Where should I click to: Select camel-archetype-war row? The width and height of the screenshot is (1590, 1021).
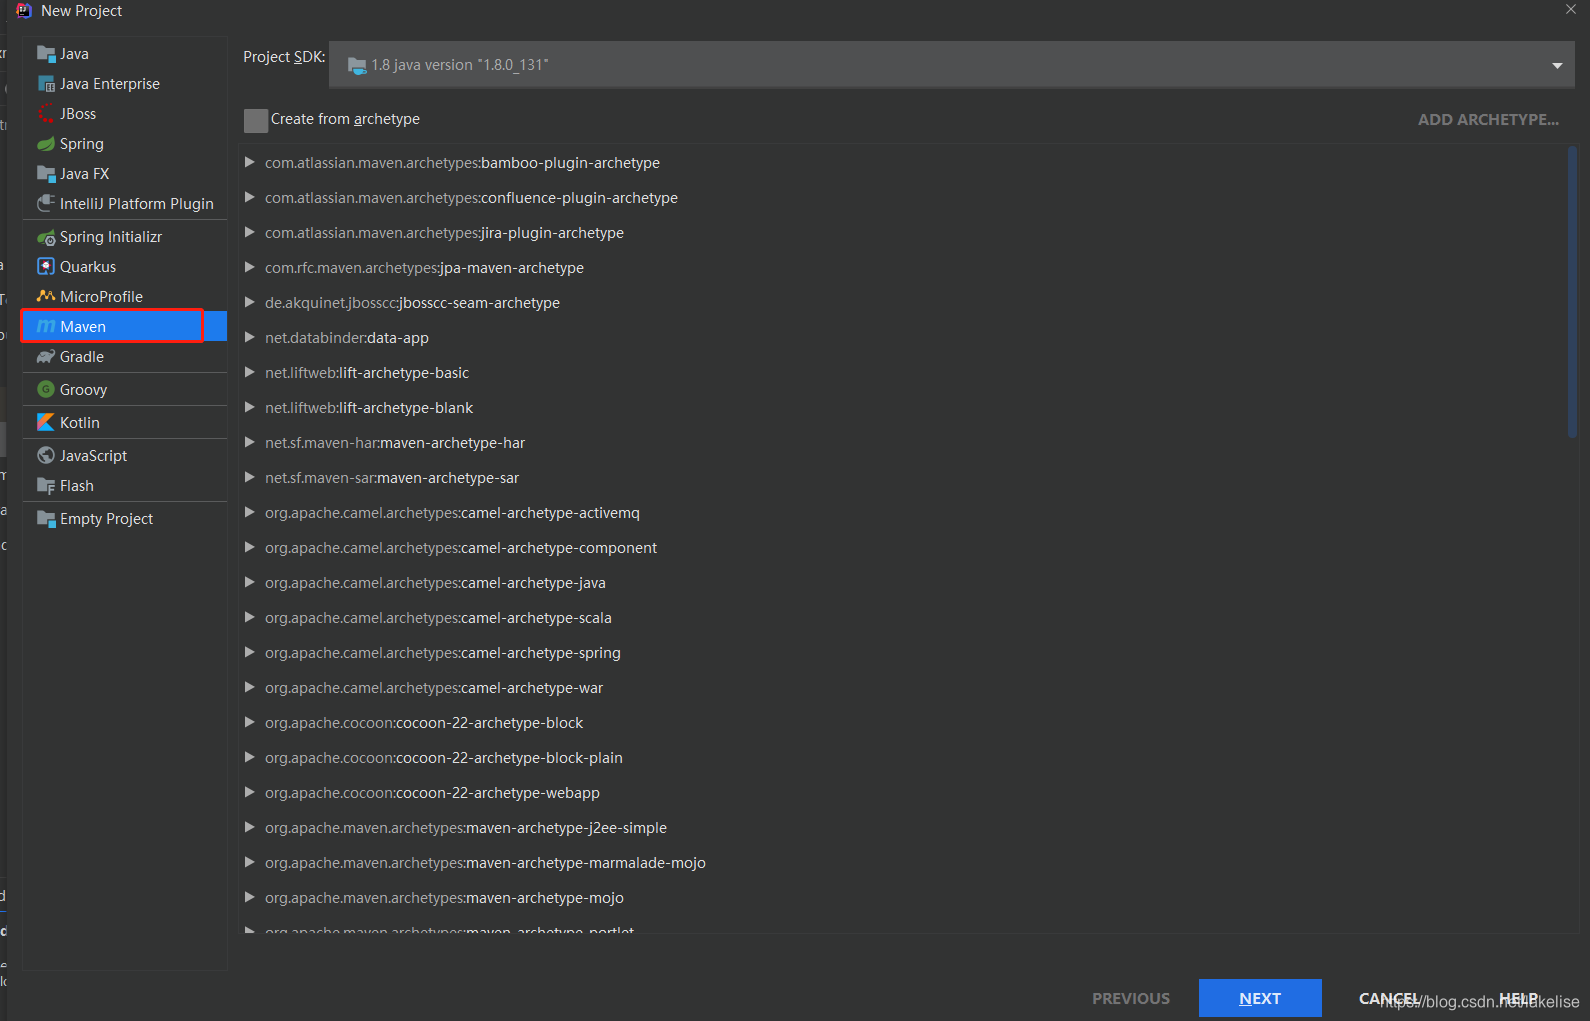[905, 688]
